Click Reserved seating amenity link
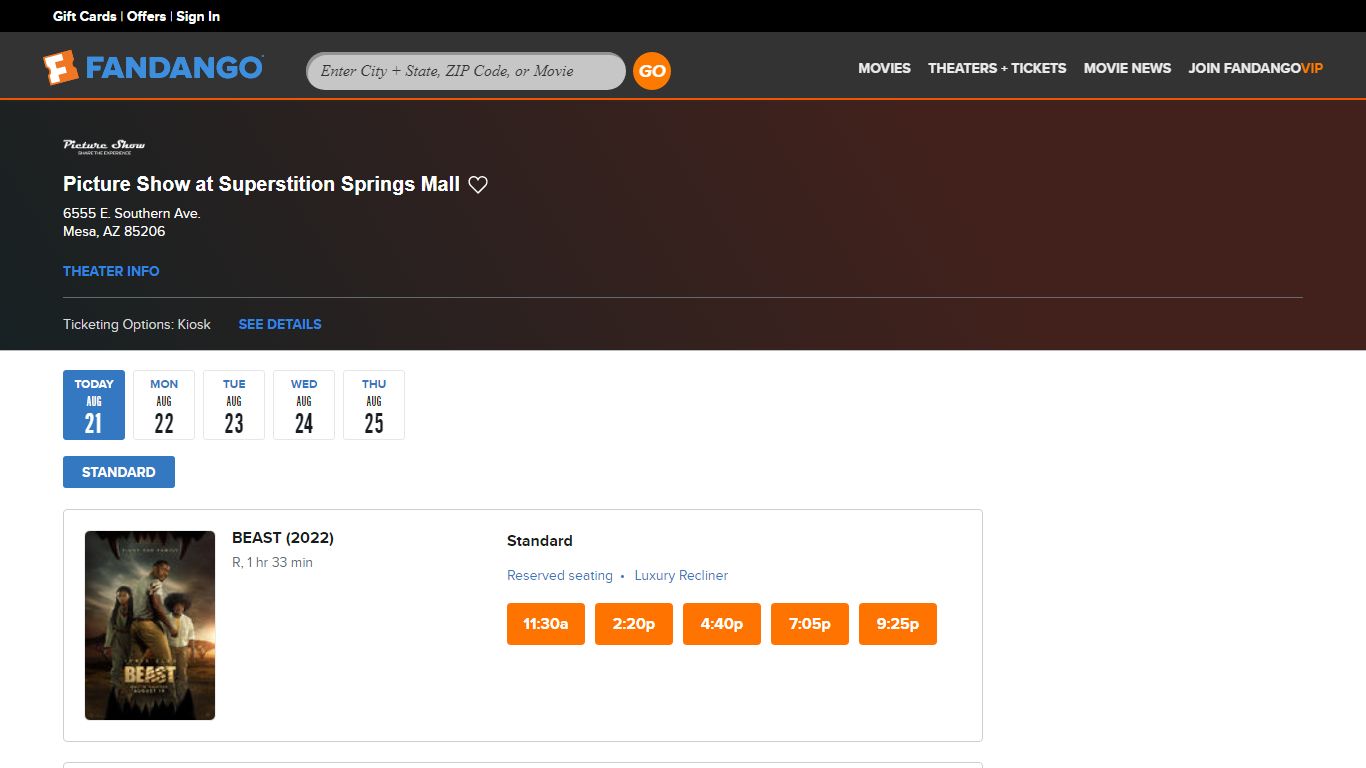Screen dimensions: 1366x768 (x=560, y=575)
